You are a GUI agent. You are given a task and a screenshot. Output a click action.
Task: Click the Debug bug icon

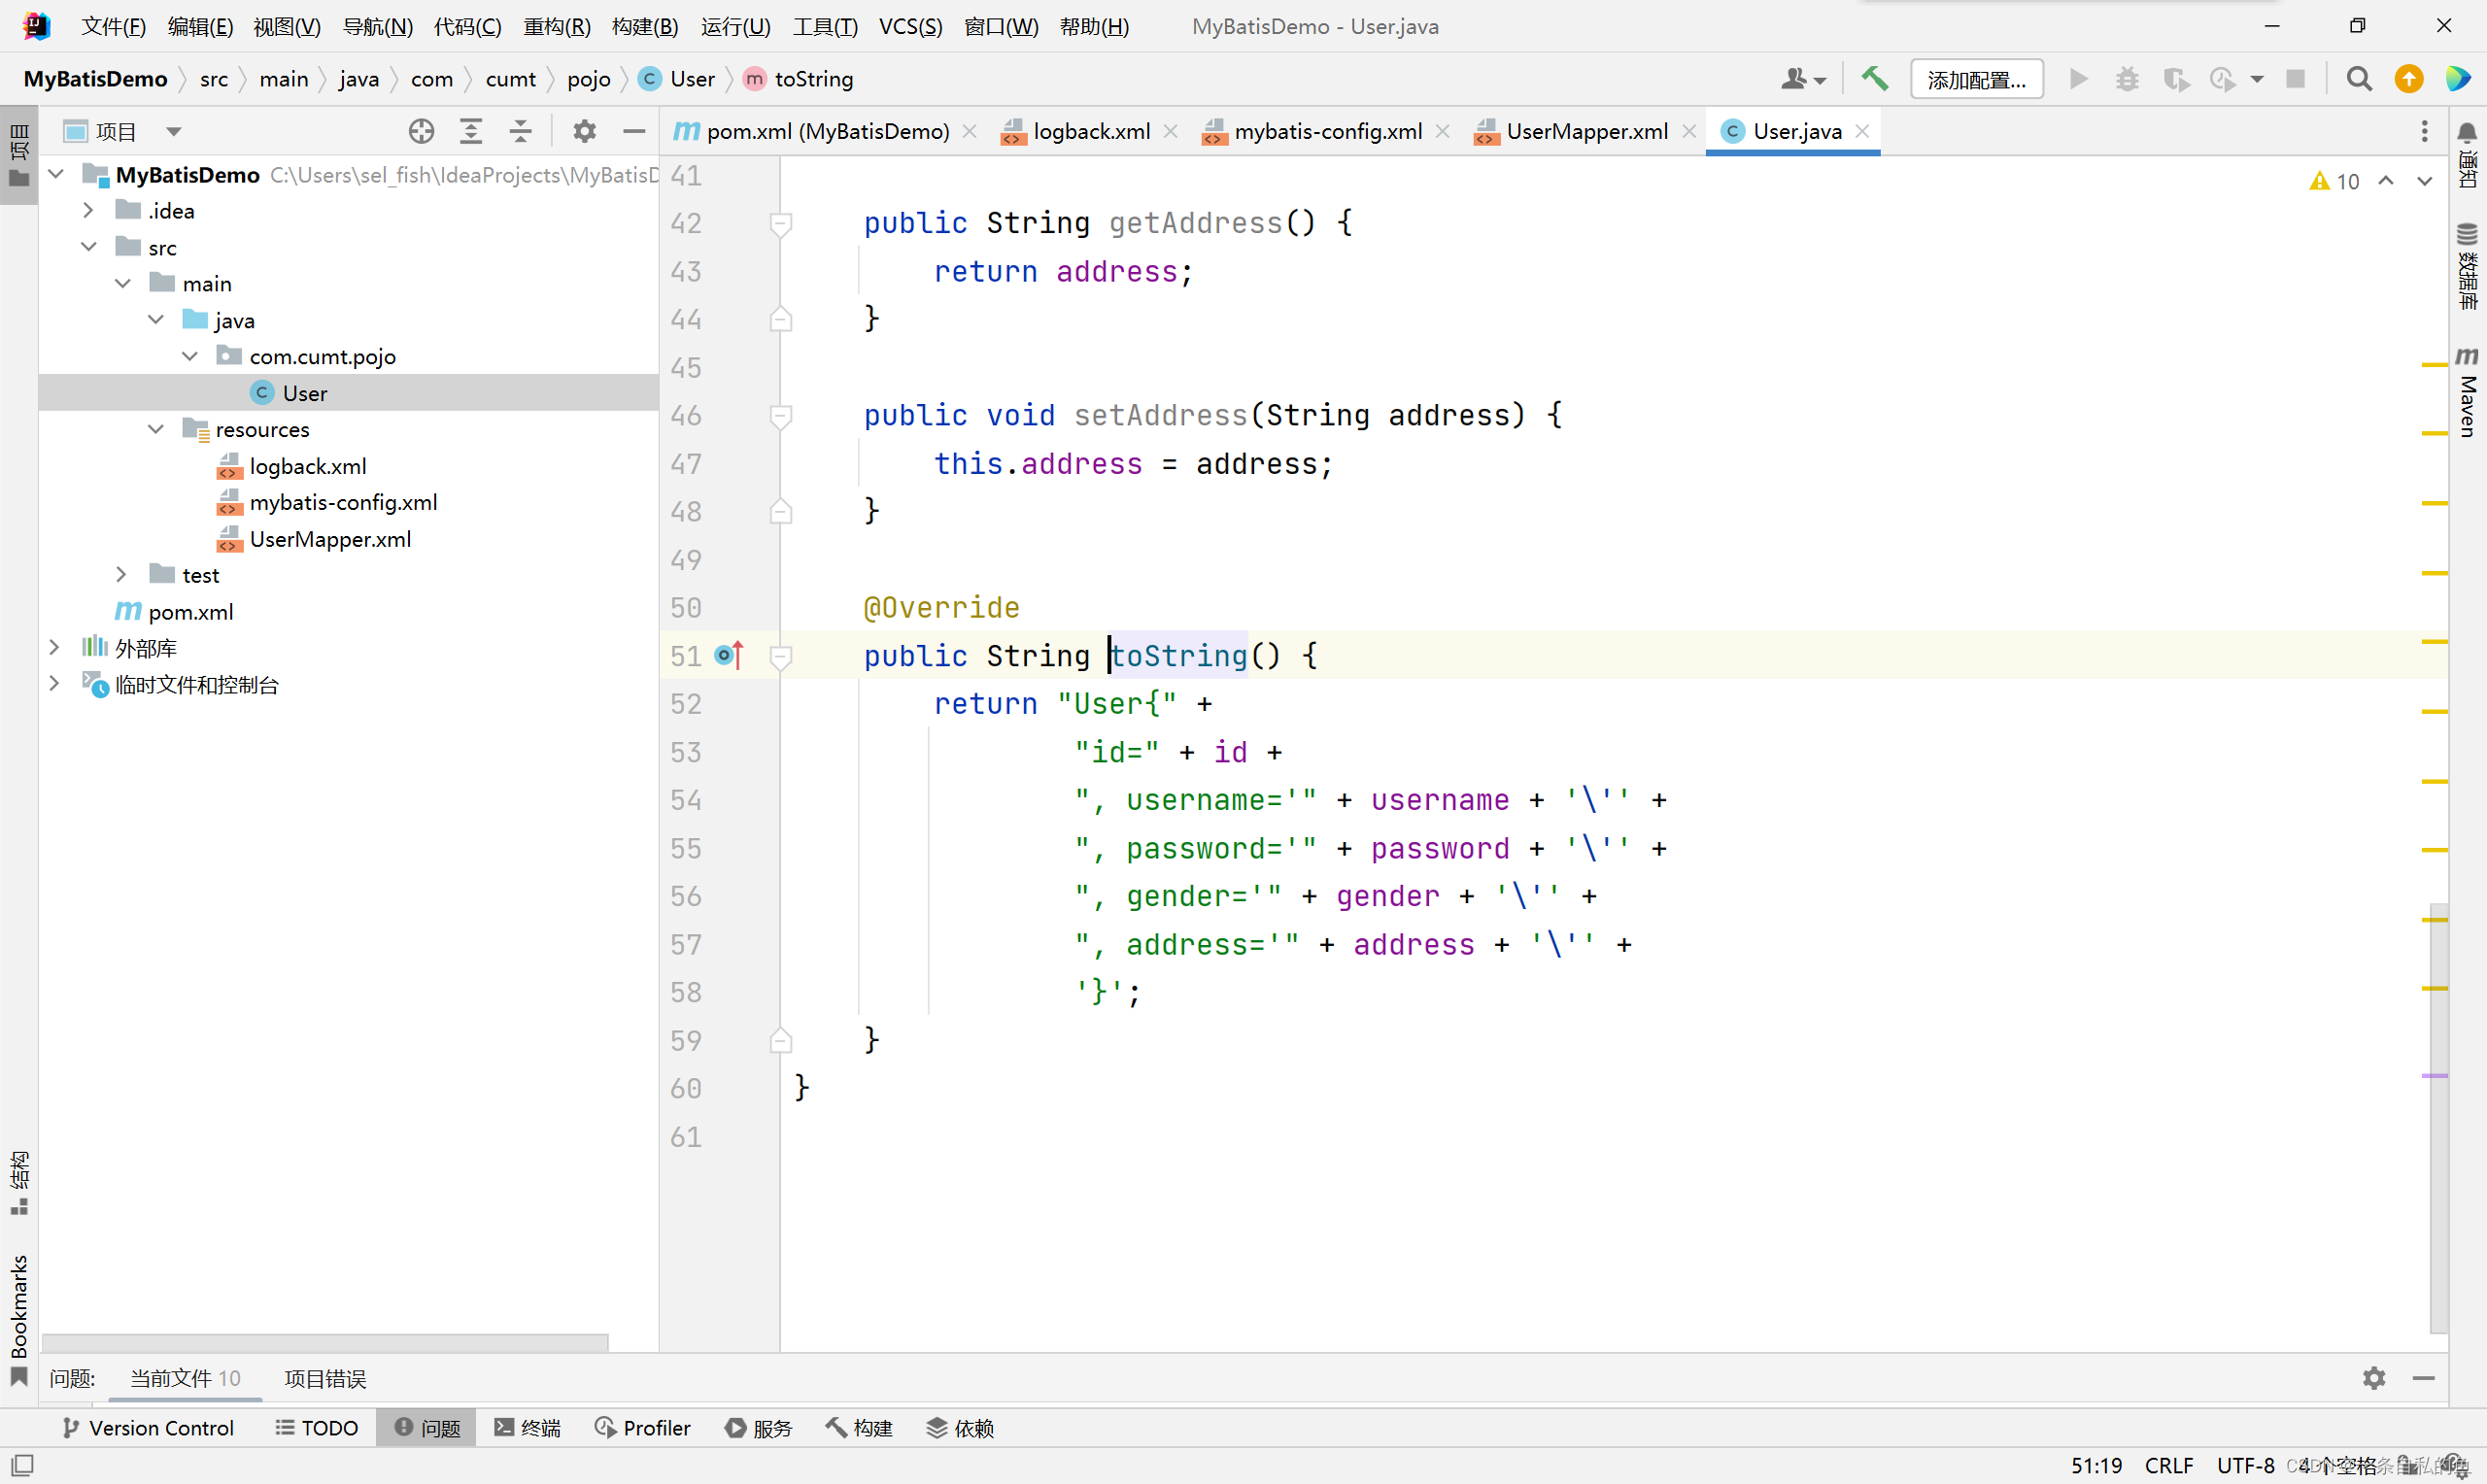(2128, 79)
